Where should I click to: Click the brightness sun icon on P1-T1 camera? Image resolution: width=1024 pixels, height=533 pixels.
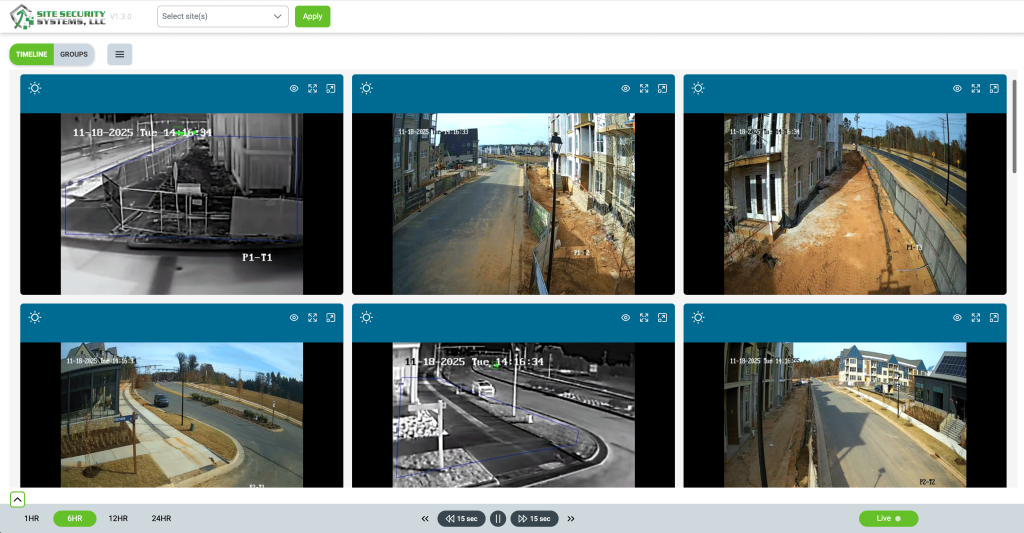pos(35,88)
